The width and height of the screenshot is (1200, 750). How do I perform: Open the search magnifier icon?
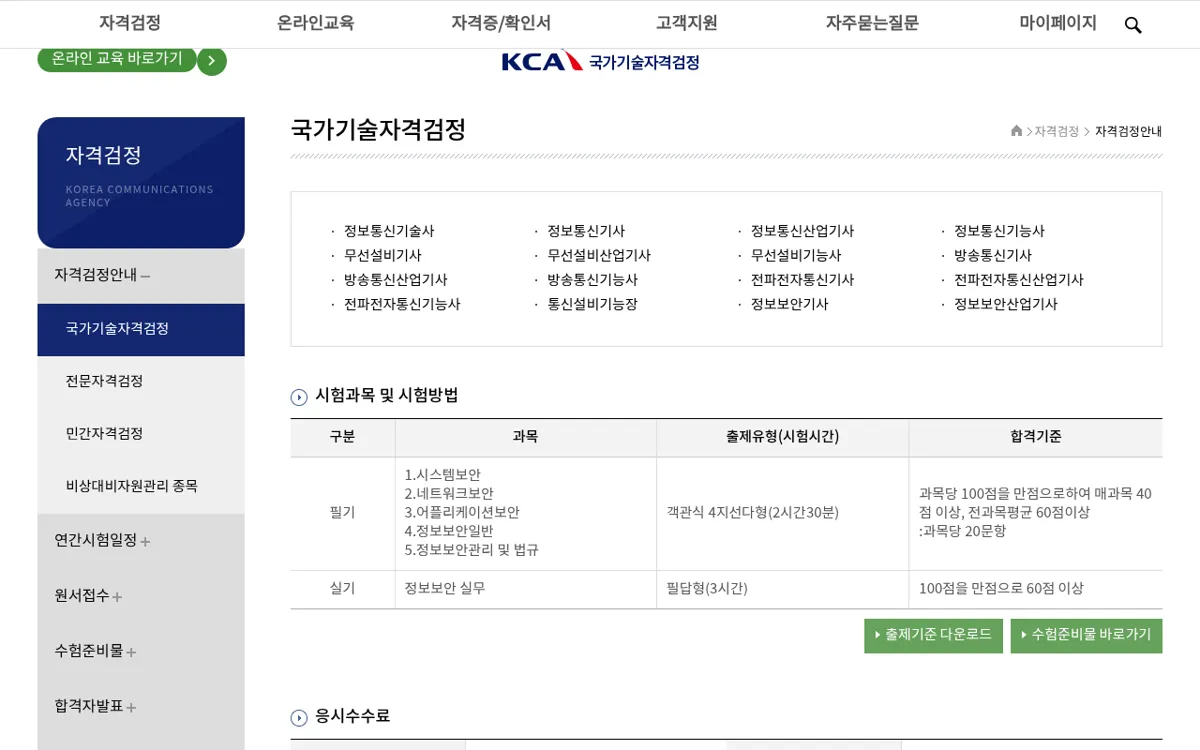1133,25
